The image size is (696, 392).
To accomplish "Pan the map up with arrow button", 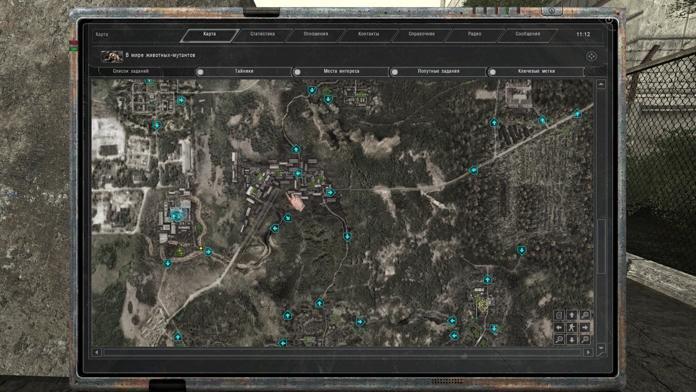I will click(x=572, y=315).
